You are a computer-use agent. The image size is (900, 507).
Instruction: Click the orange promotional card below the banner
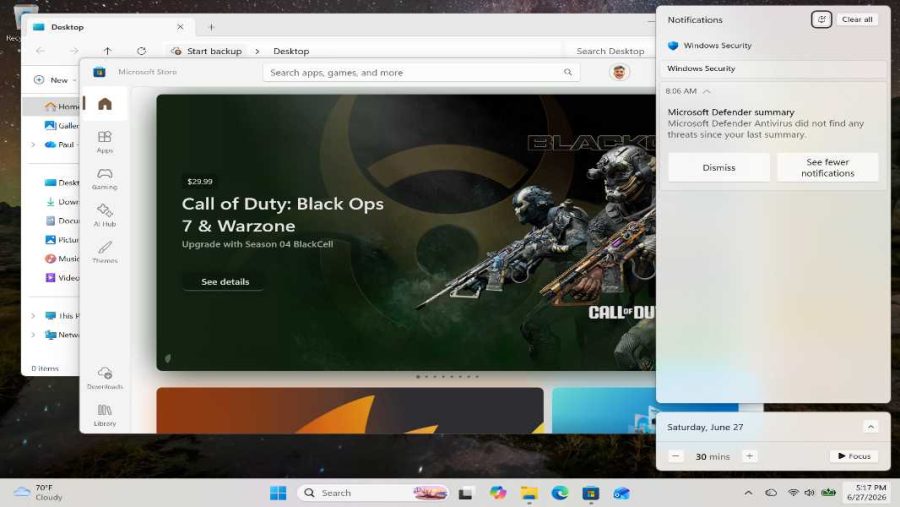click(x=350, y=410)
